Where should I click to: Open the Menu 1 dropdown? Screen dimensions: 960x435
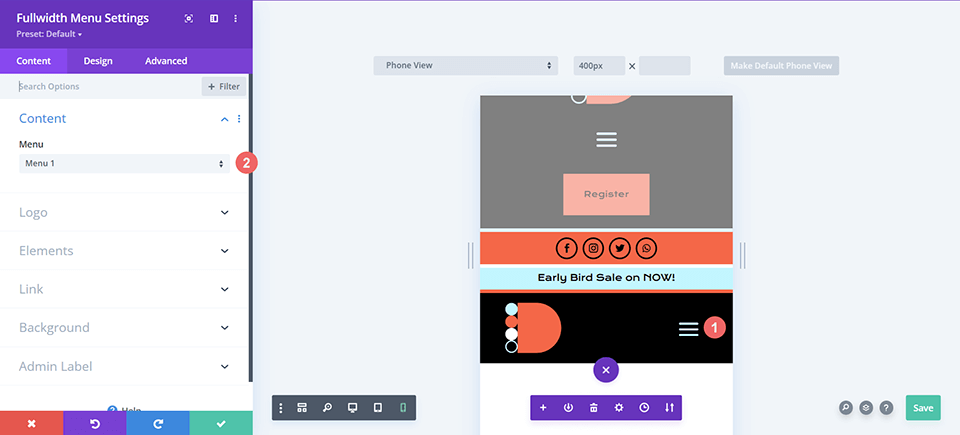(x=124, y=163)
